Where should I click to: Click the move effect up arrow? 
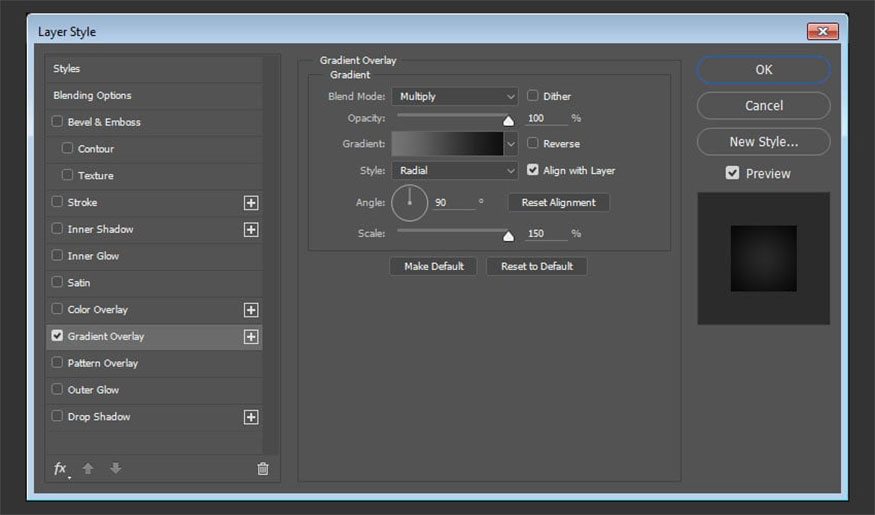coord(88,468)
